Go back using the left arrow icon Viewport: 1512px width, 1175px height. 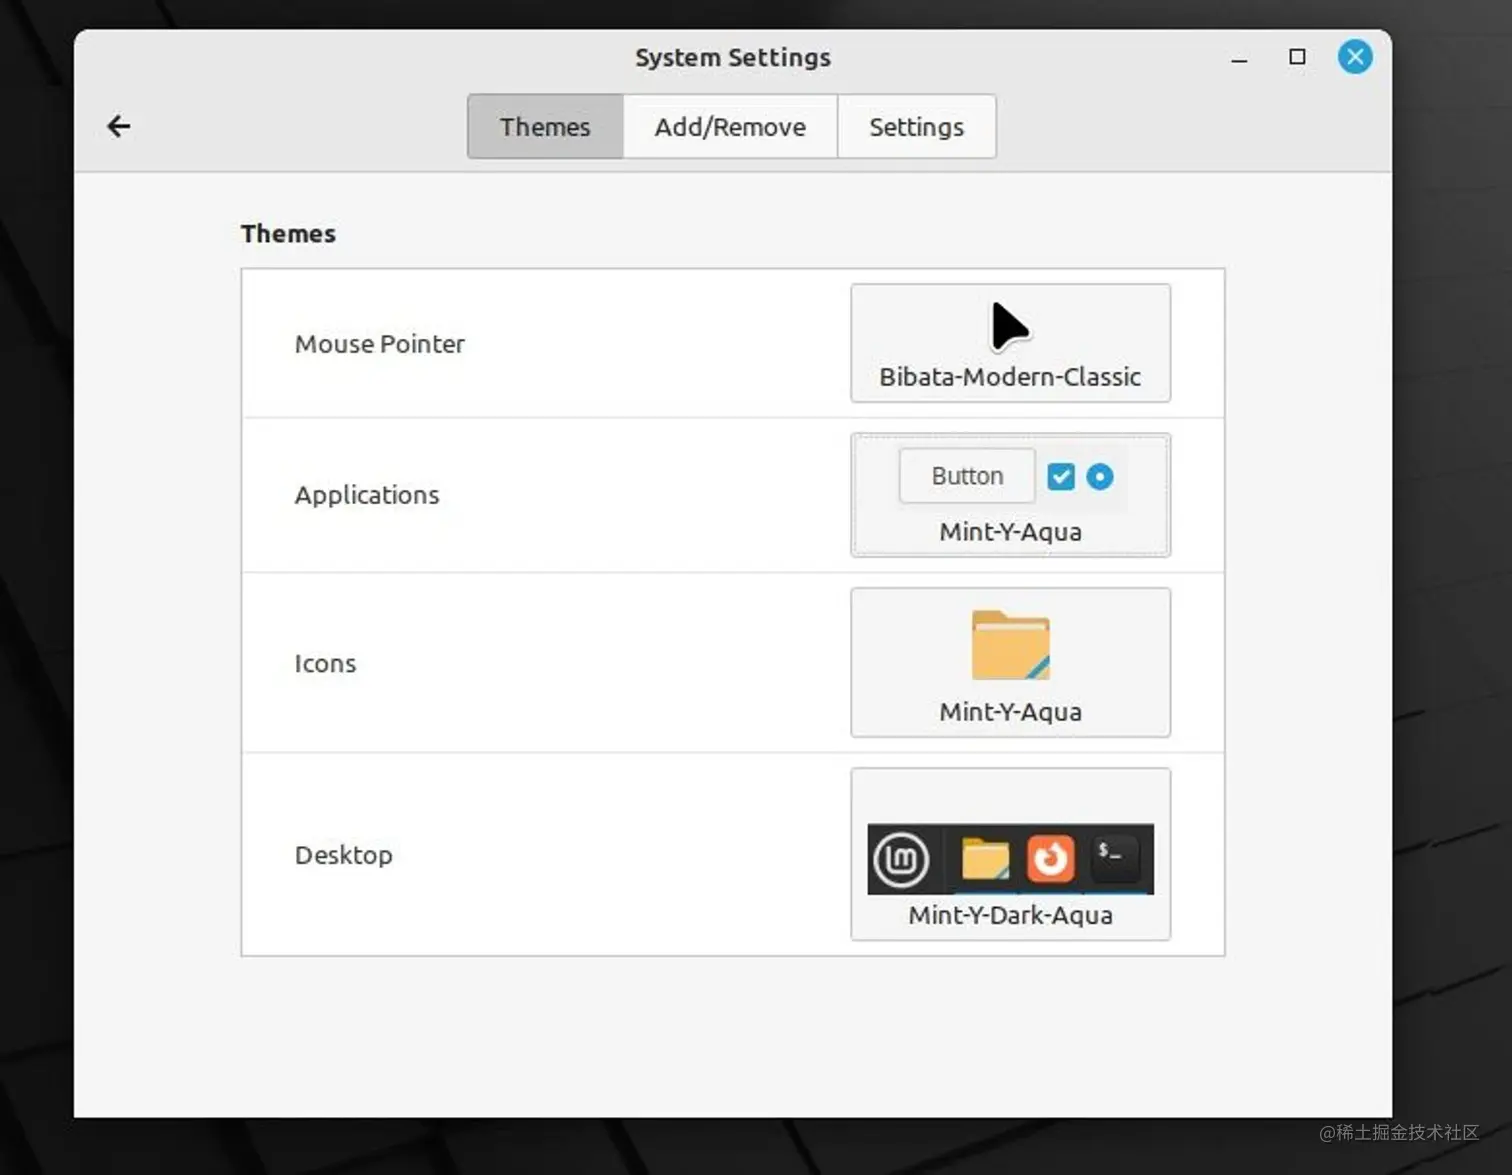click(119, 126)
